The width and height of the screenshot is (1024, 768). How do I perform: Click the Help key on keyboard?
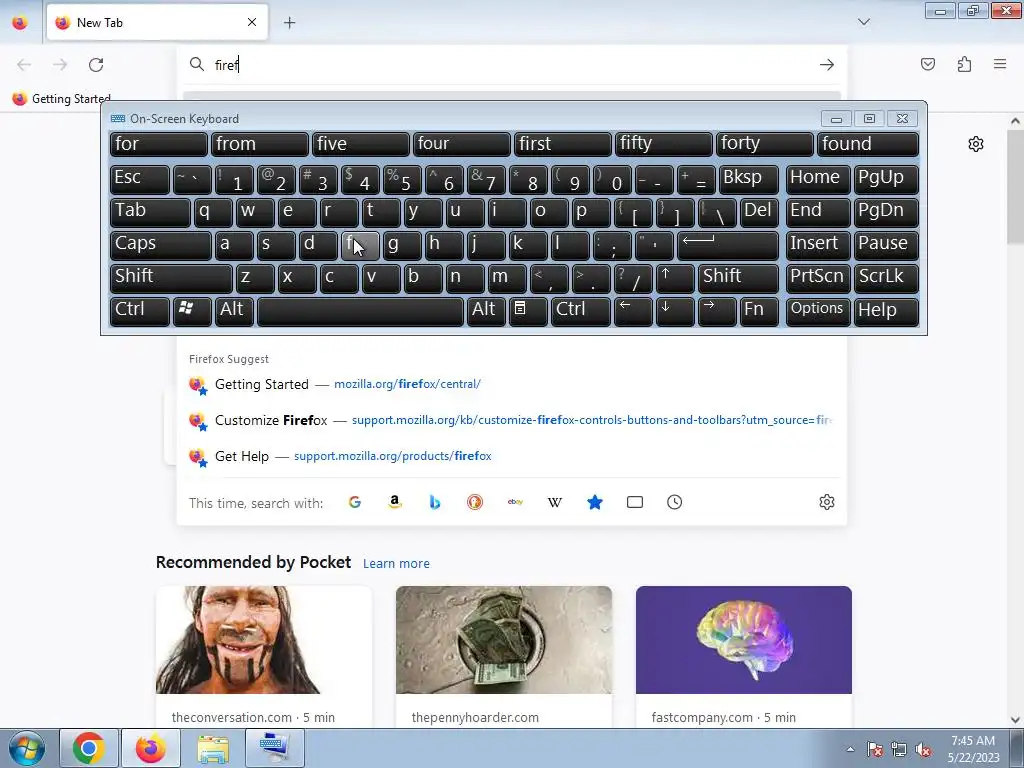pos(886,311)
